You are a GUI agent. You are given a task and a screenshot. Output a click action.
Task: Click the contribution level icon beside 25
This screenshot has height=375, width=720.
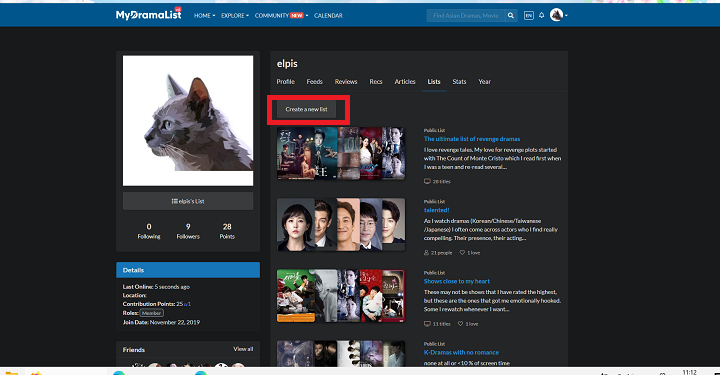[187, 304]
